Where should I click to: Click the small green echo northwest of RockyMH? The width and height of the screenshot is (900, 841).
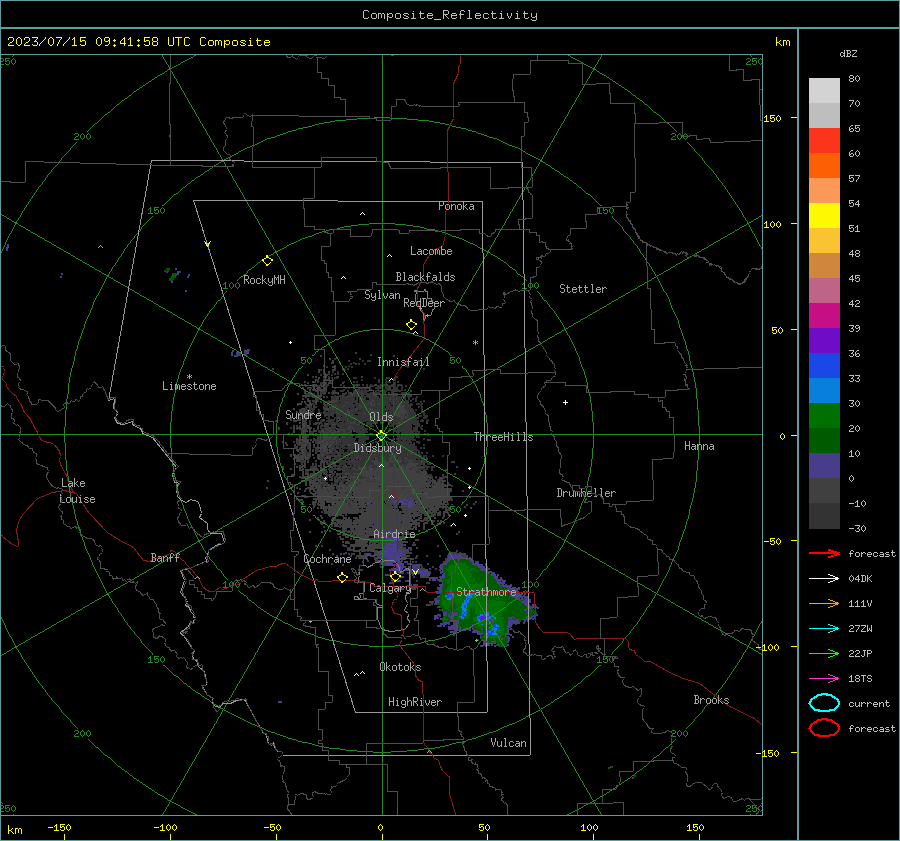click(x=172, y=274)
